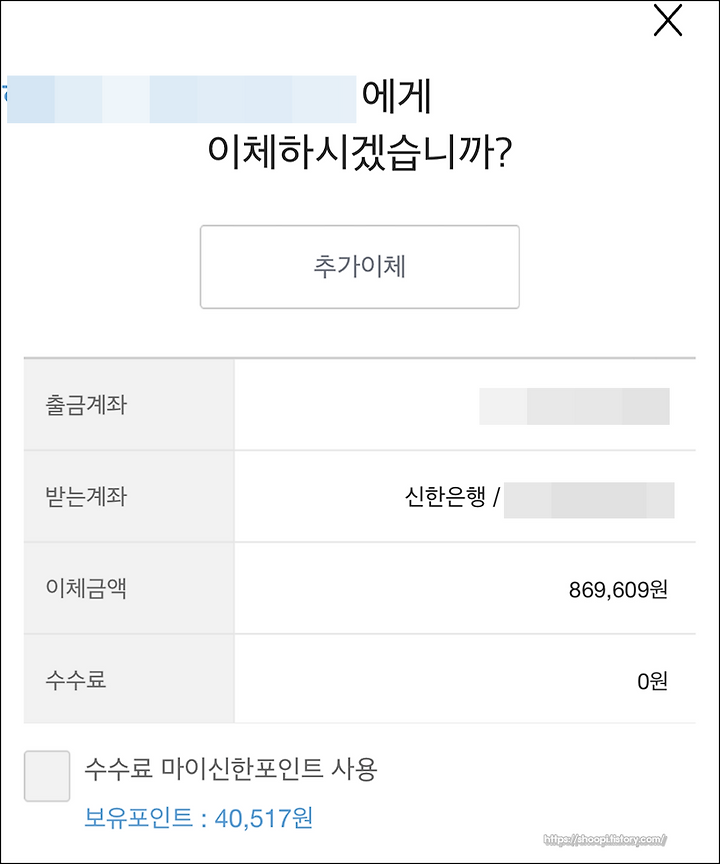Image resolution: width=720 pixels, height=864 pixels.
Task: Open the shoopi.tistory.com watermark link
Action: (x=605, y=840)
